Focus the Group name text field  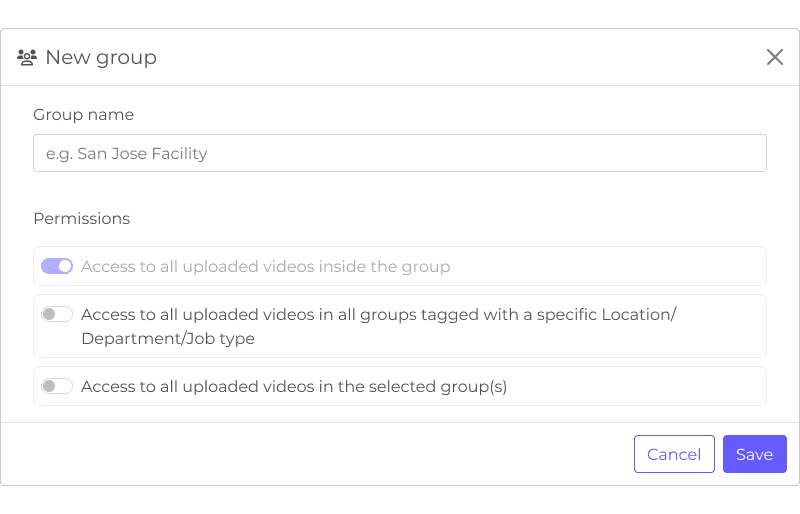tap(399, 153)
